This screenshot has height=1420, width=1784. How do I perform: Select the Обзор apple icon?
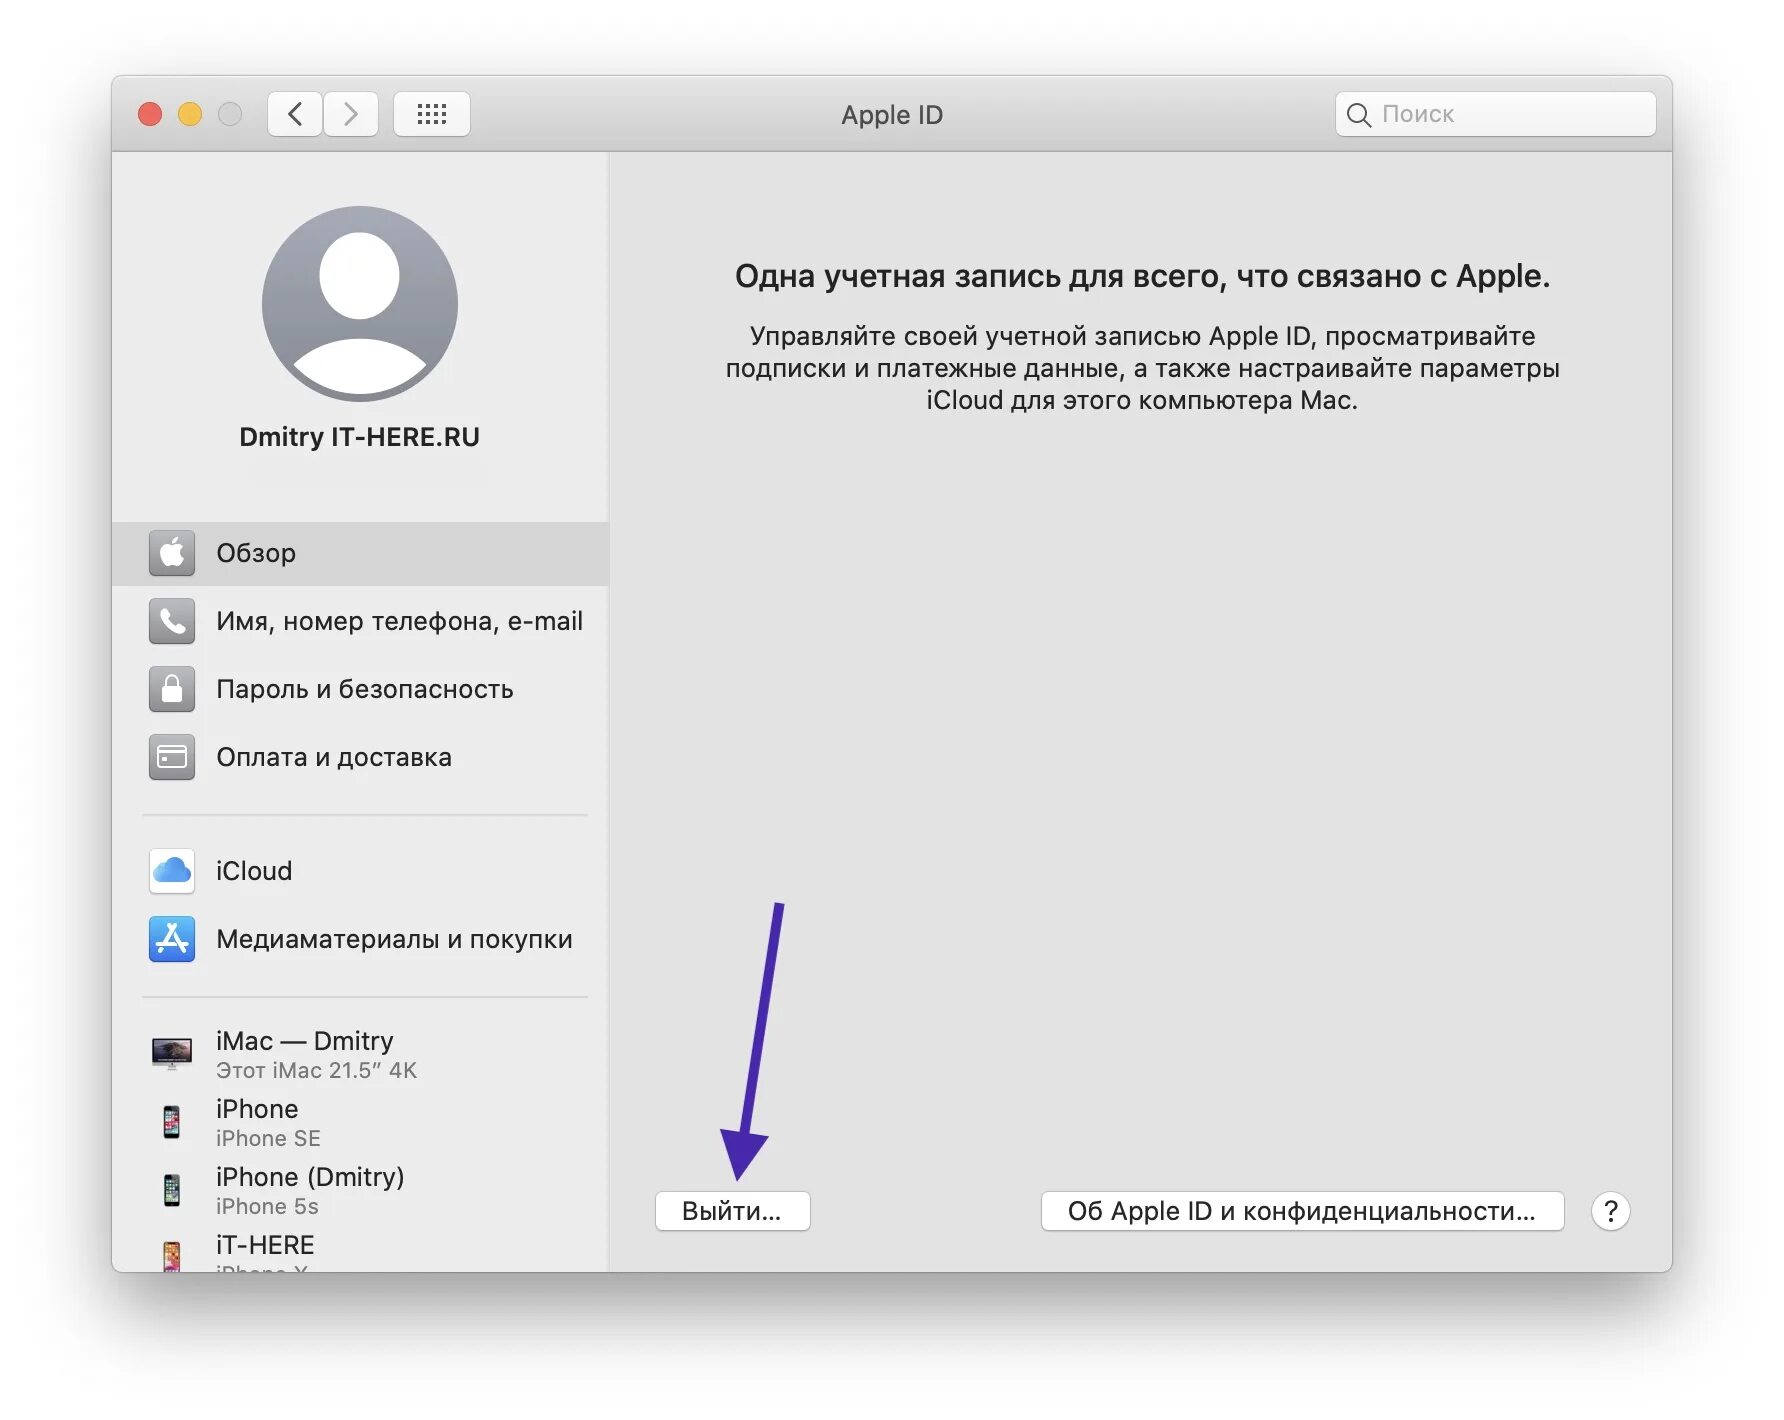pyautogui.click(x=172, y=553)
